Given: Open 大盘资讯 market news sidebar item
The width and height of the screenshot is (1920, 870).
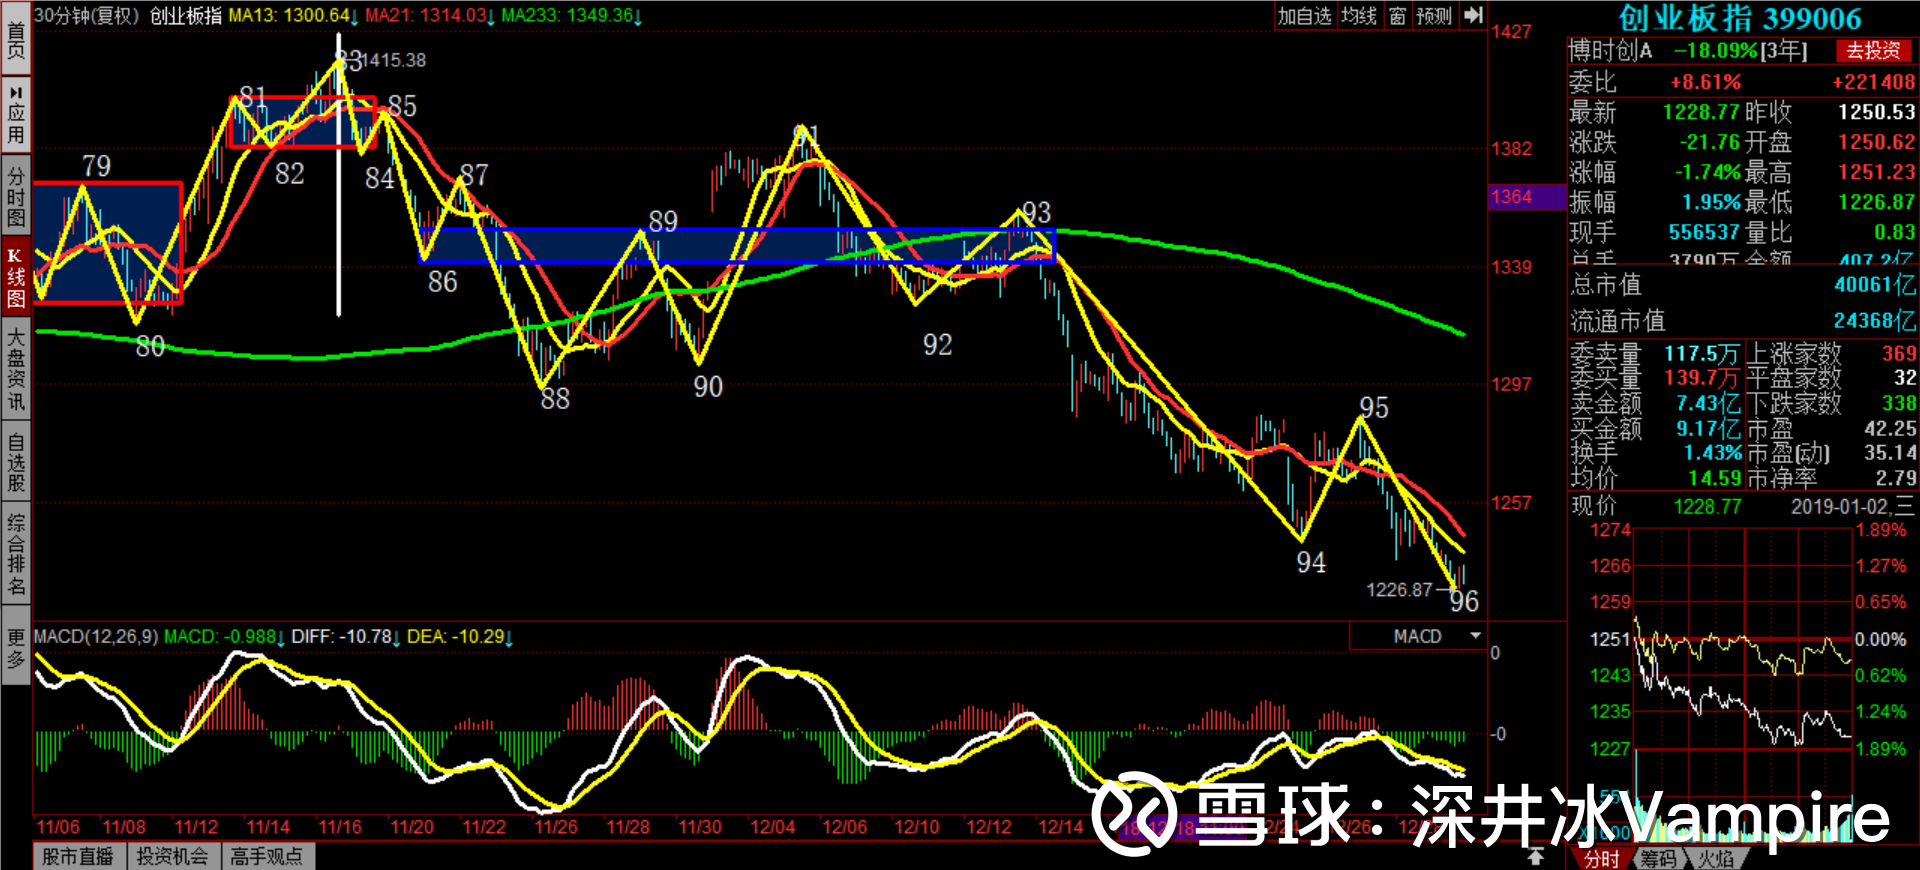Looking at the screenshot, I should click(16, 369).
